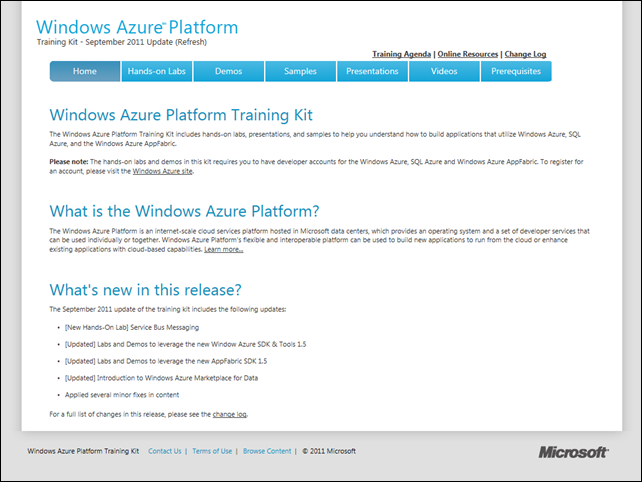Go to the Hands-on Labs tab
The image size is (642, 482).
coord(157,71)
